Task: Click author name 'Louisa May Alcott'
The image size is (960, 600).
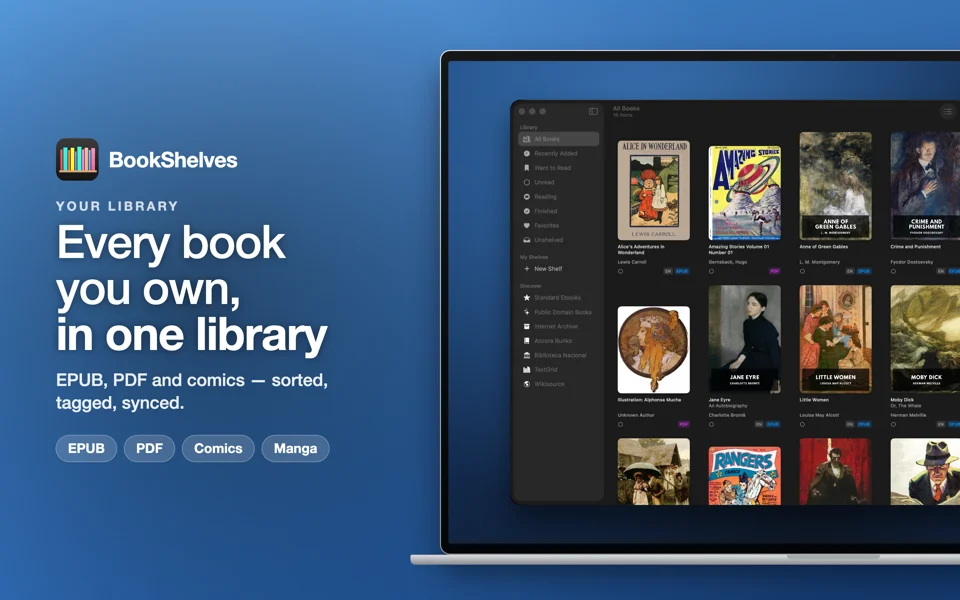Action: pyautogui.click(x=819, y=415)
